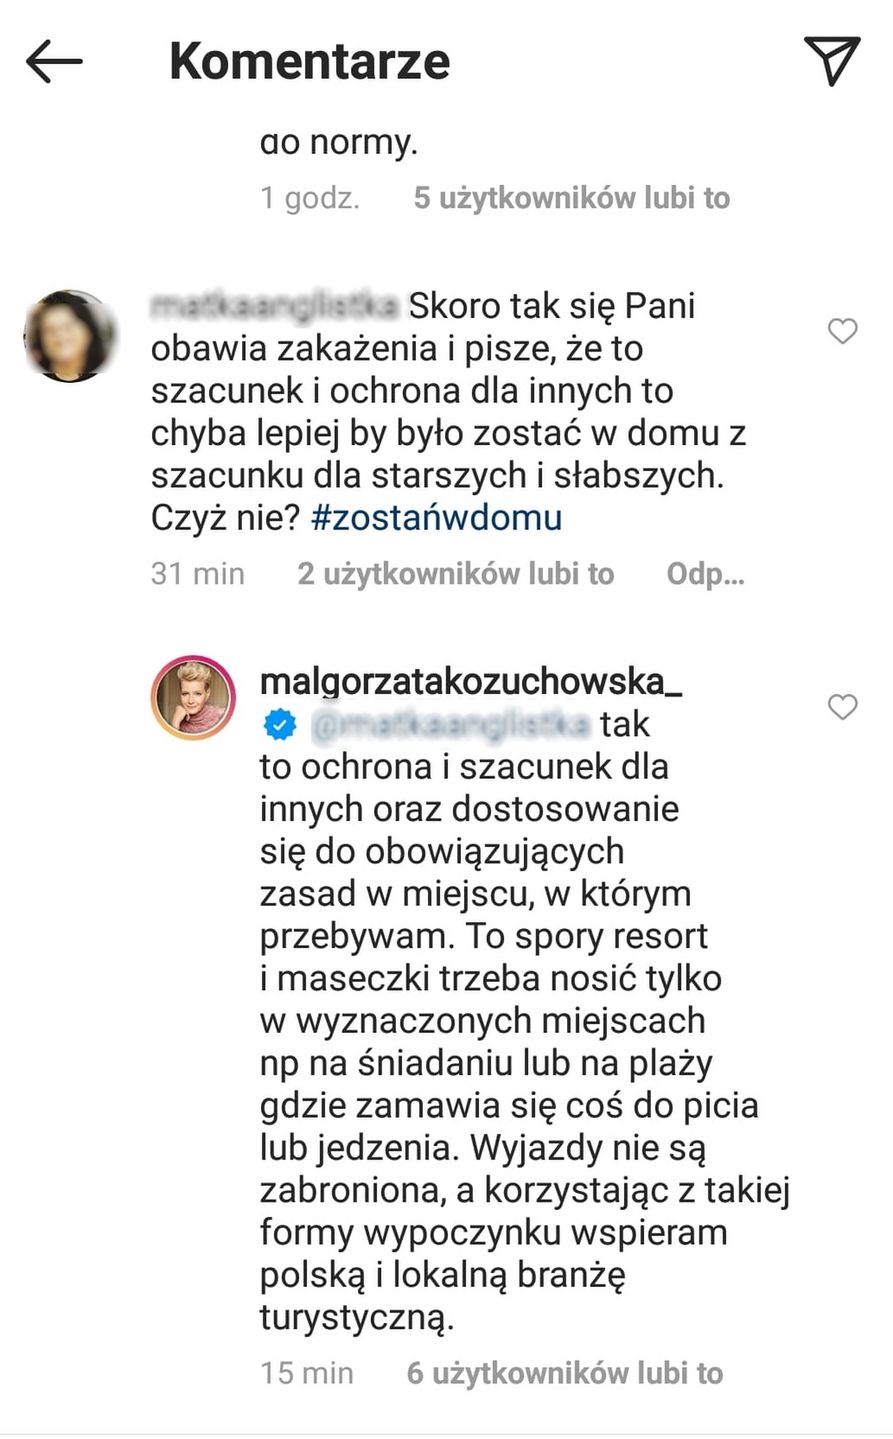Tap the blurred @mention in the reply
Viewport: 893px width, 1439px height.
(451, 725)
